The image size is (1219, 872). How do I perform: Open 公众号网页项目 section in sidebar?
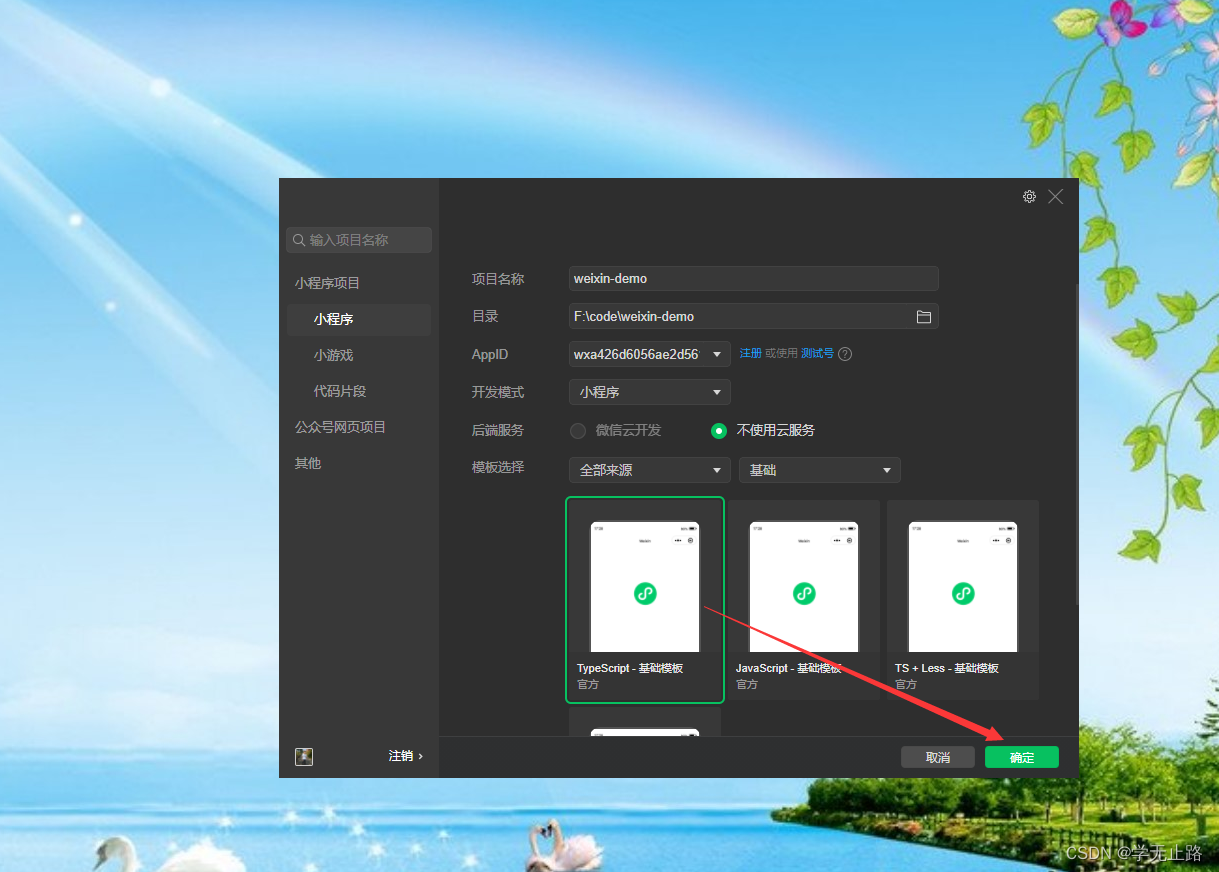[x=340, y=427]
